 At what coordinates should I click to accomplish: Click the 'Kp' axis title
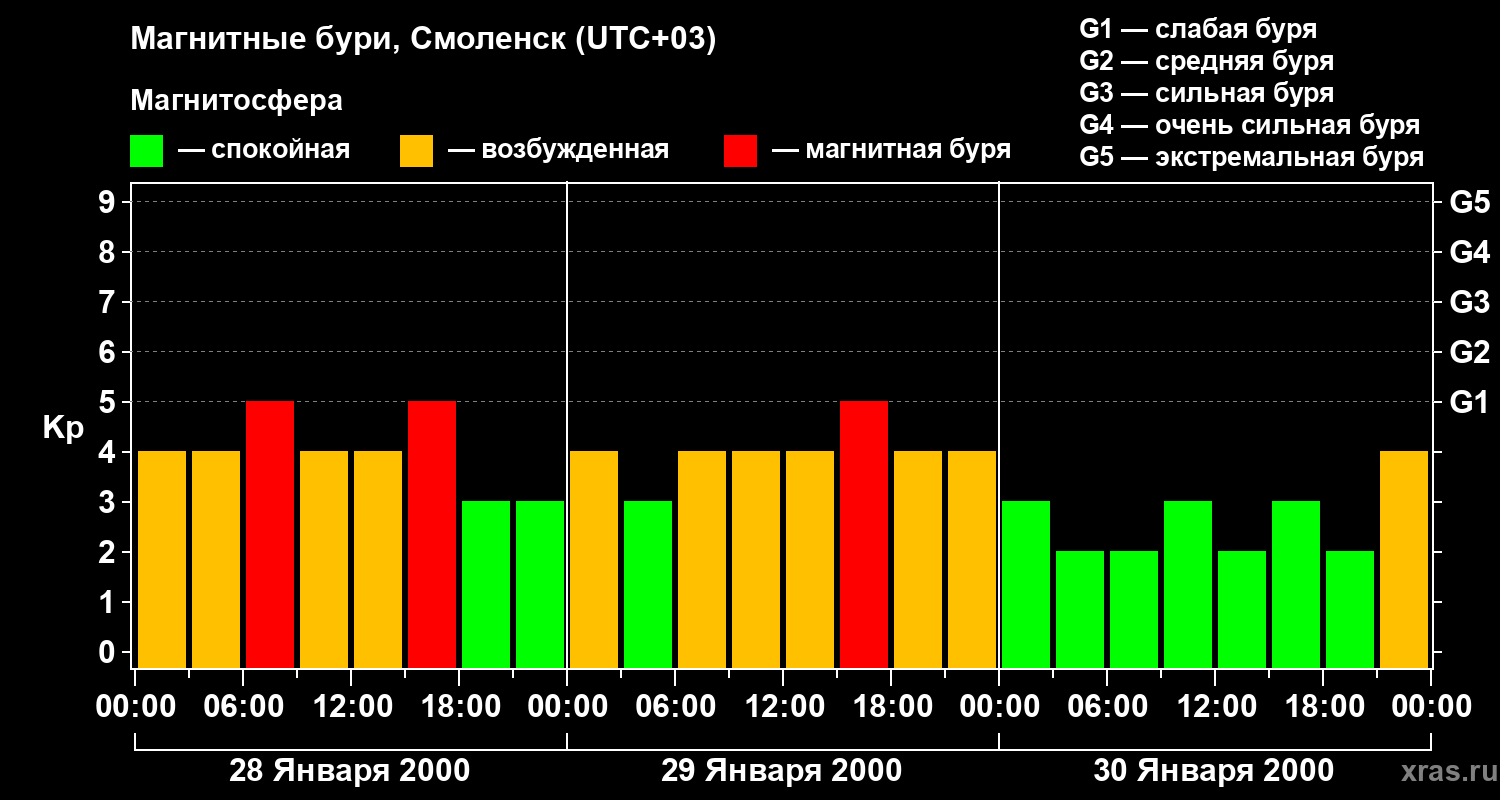pyautogui.click(x=63, y=428)
